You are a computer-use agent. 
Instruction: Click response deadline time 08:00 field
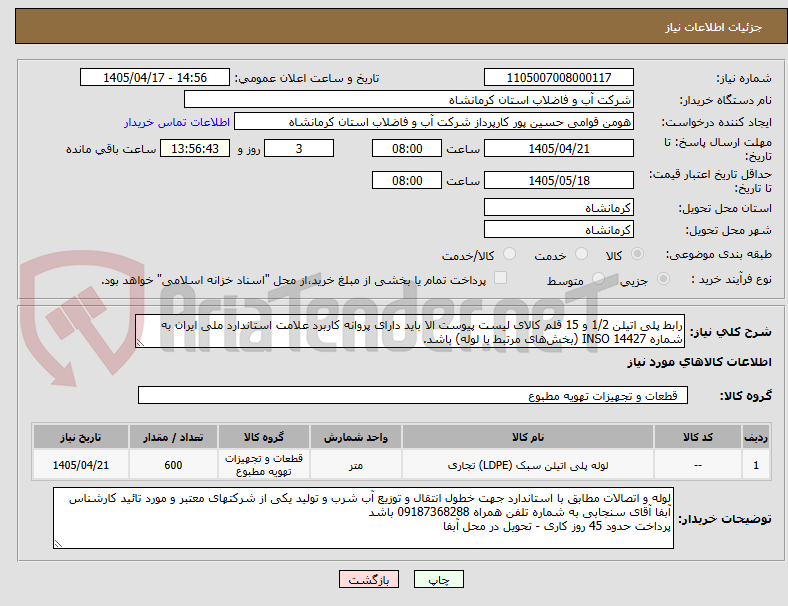(407, 148)
